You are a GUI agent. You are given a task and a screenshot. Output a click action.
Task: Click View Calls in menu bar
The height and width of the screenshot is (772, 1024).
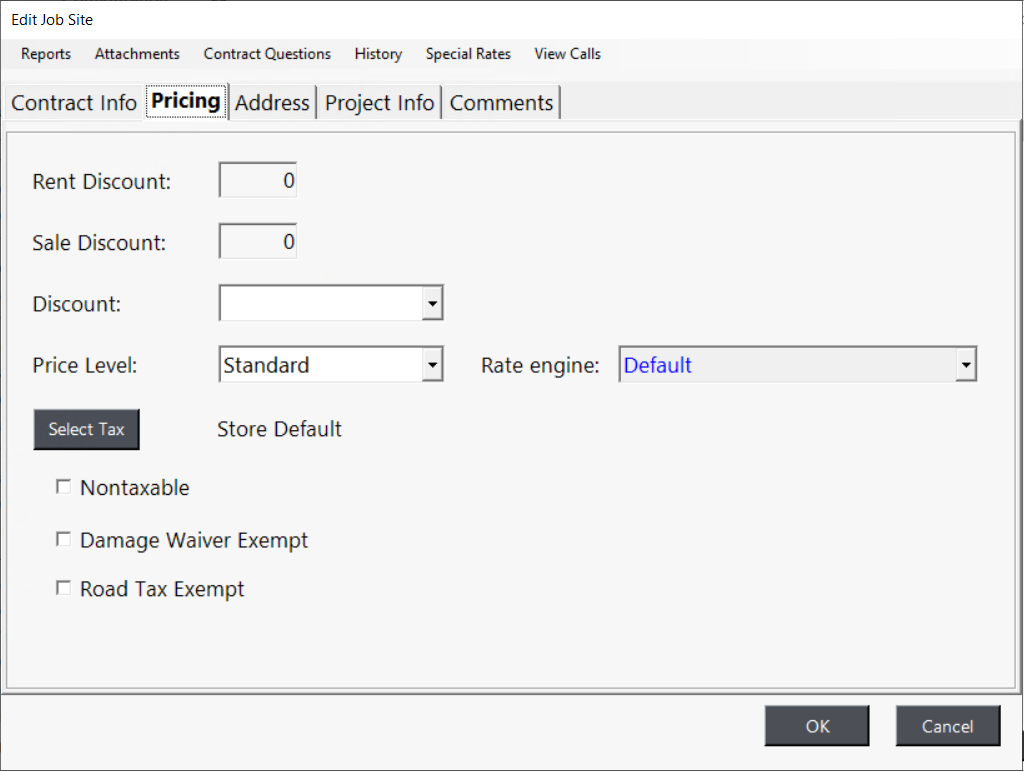(x=567, y=54)
